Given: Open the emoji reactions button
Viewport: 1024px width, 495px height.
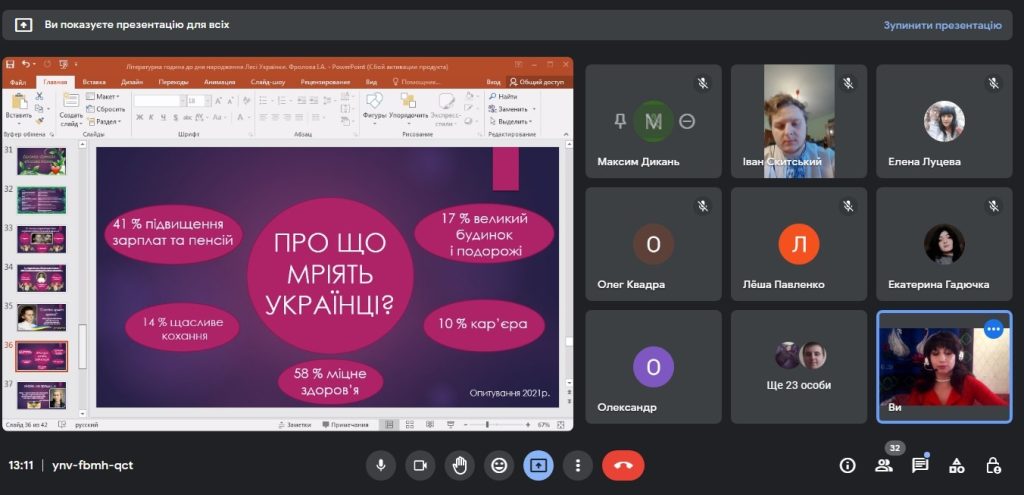Looking at the screenshot, I should point(499,465).
